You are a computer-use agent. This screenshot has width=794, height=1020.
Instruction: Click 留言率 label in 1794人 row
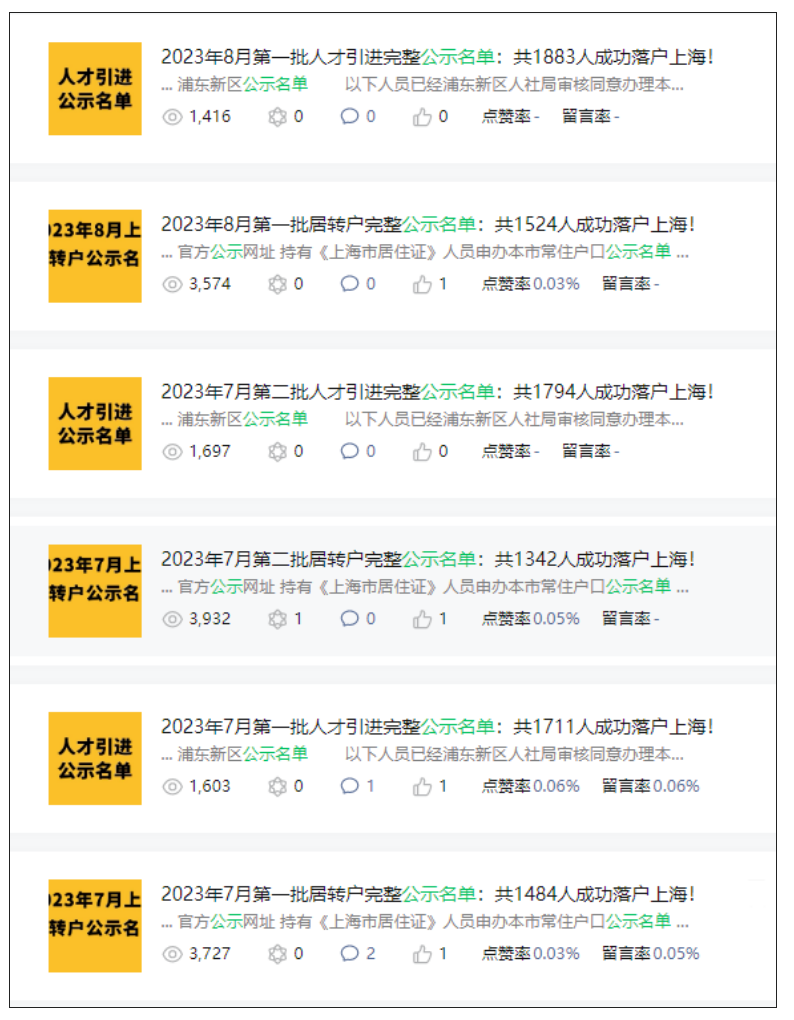(587, 451)
